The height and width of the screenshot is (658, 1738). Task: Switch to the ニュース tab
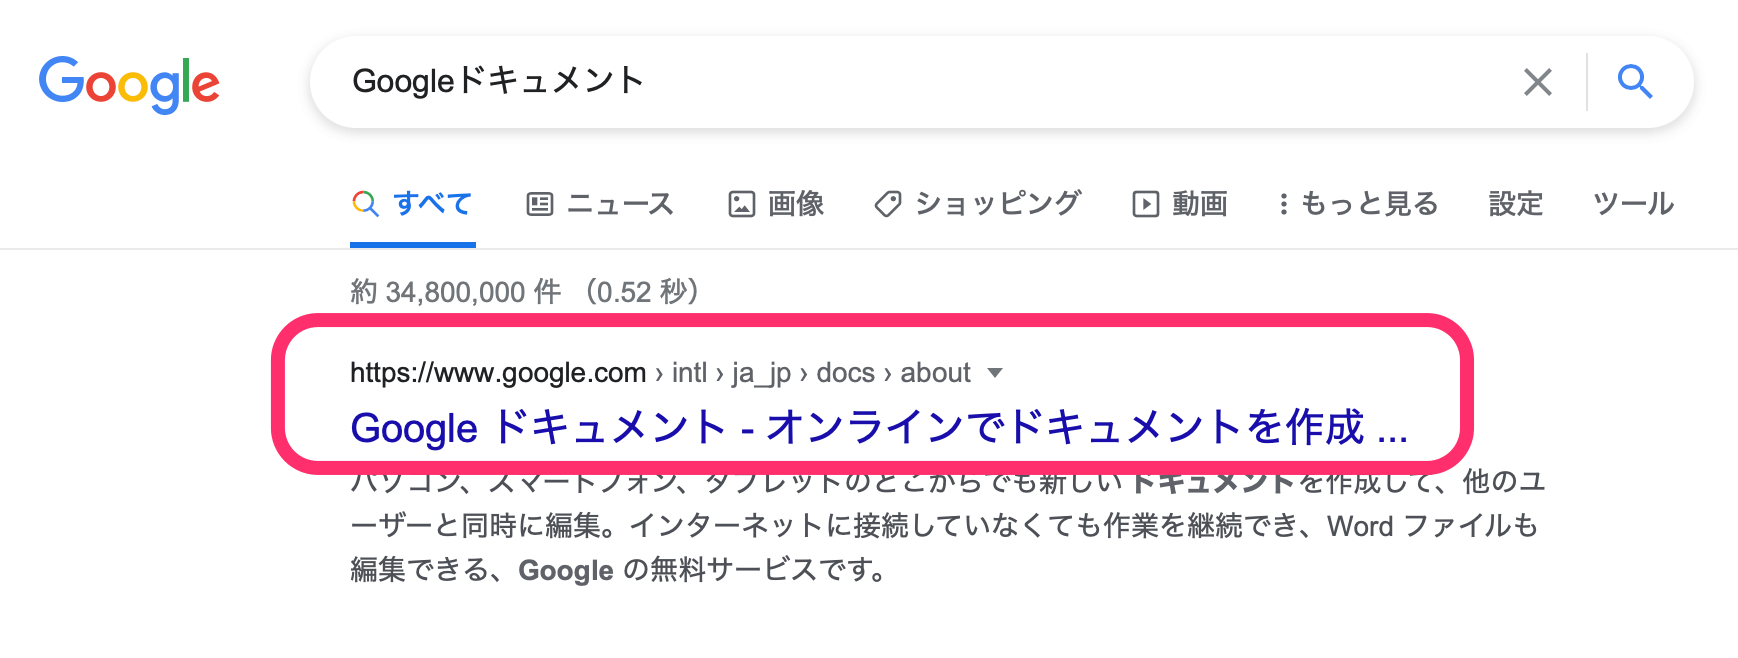[620, 204]
